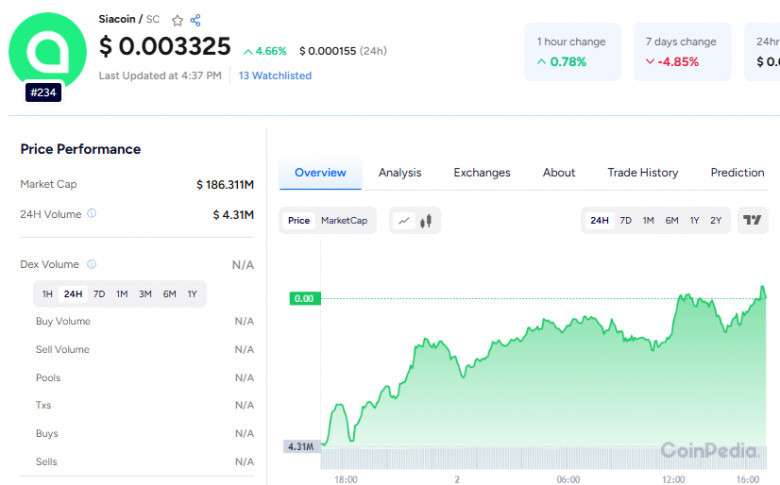
Task: Click the 13 Watchlisted link
Action: (x=275, y=76)
